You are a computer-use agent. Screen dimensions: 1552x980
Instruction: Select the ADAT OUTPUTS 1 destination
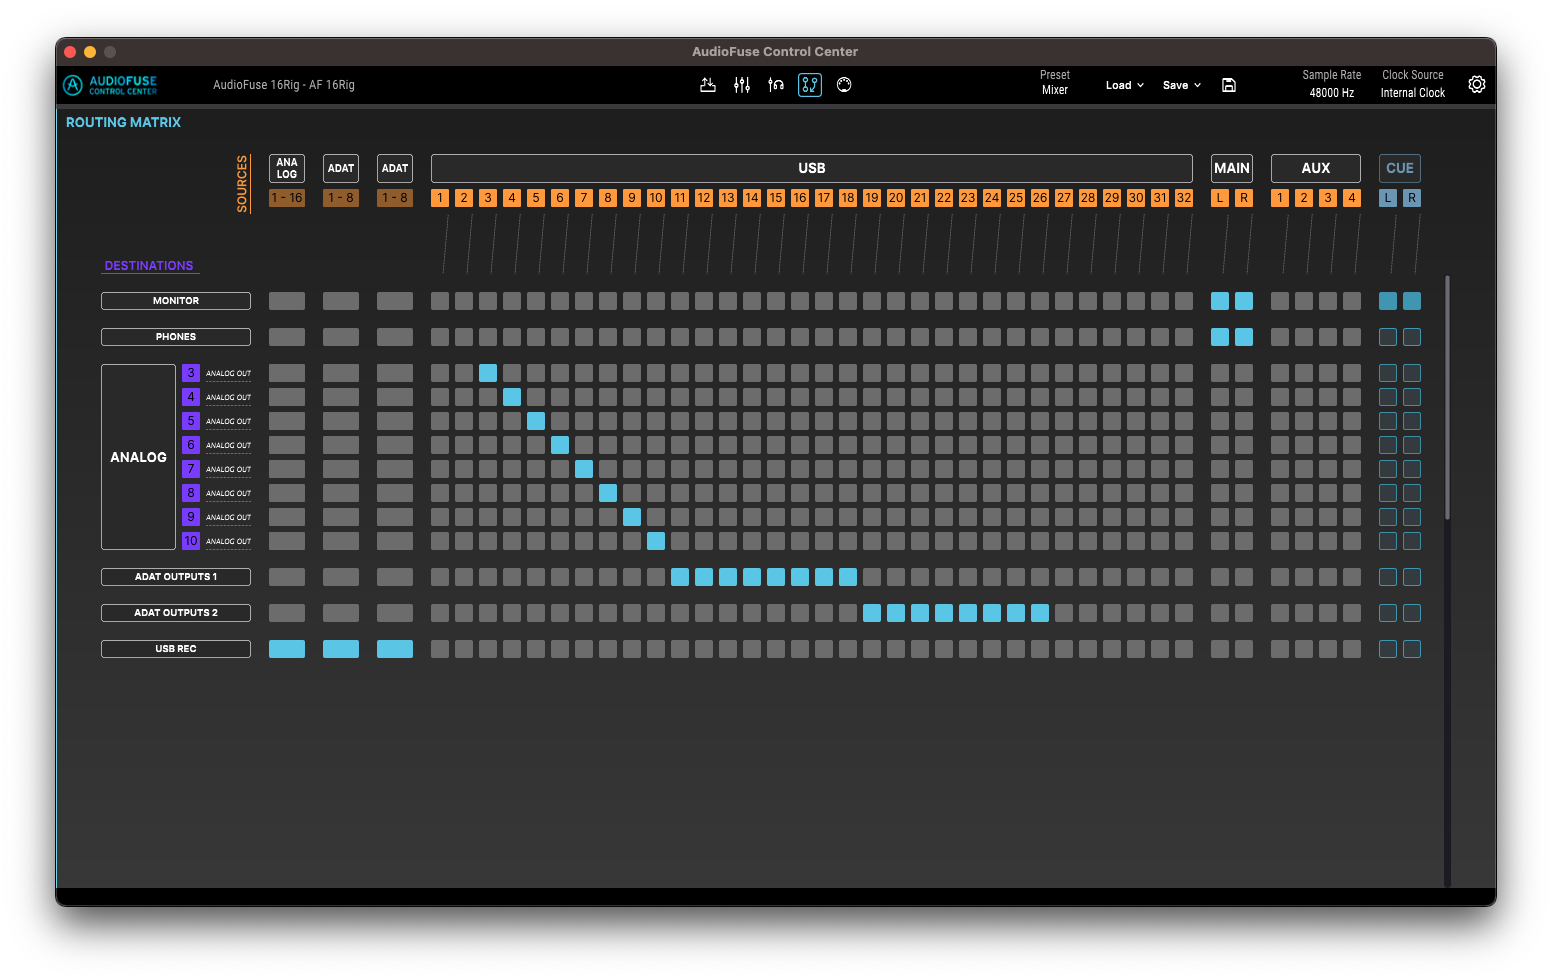pos(176,577)
